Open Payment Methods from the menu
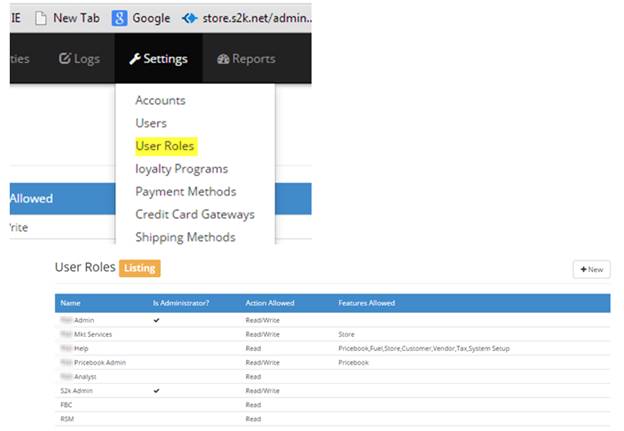This screenshot has width=624, height=431. pyautogui.click(x=185, y=191)
